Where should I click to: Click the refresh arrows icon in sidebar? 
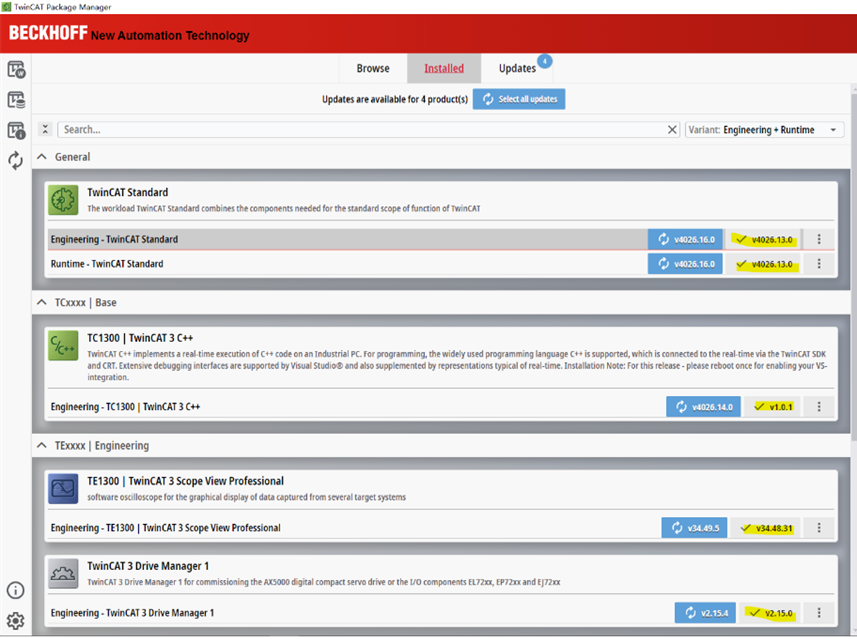[16, 160]
